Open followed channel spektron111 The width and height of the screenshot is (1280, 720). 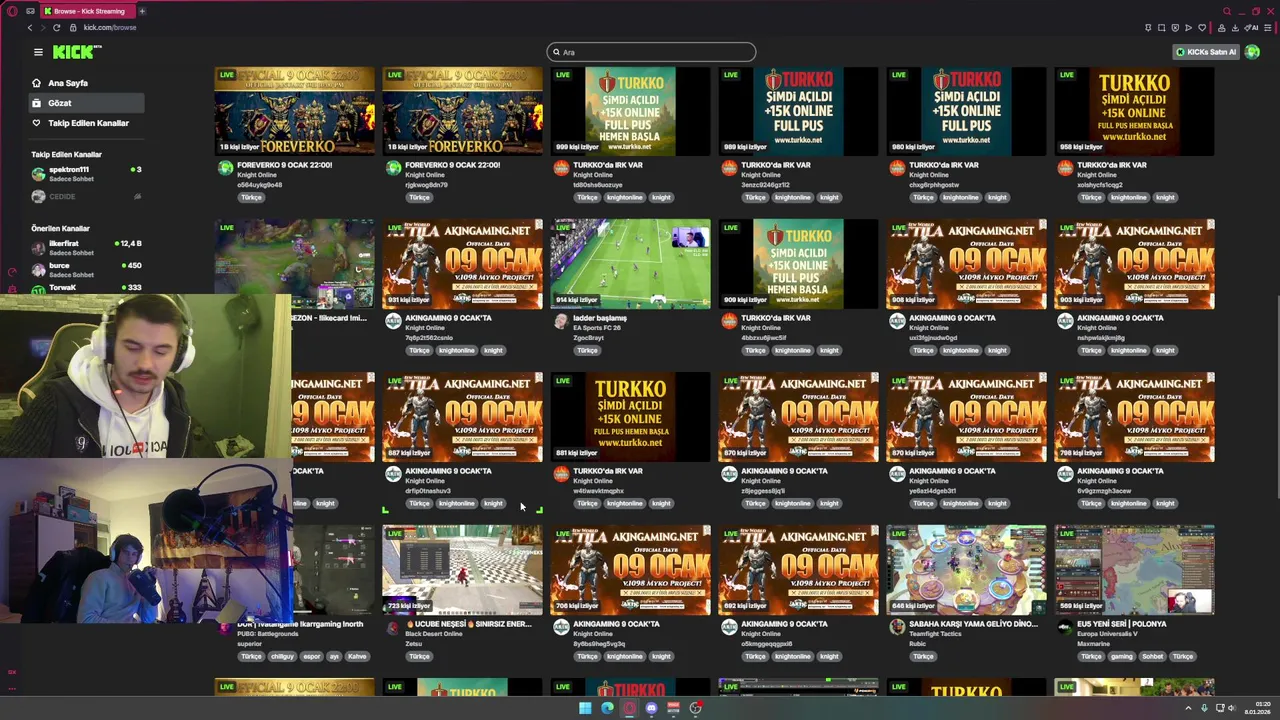point(85,174)
